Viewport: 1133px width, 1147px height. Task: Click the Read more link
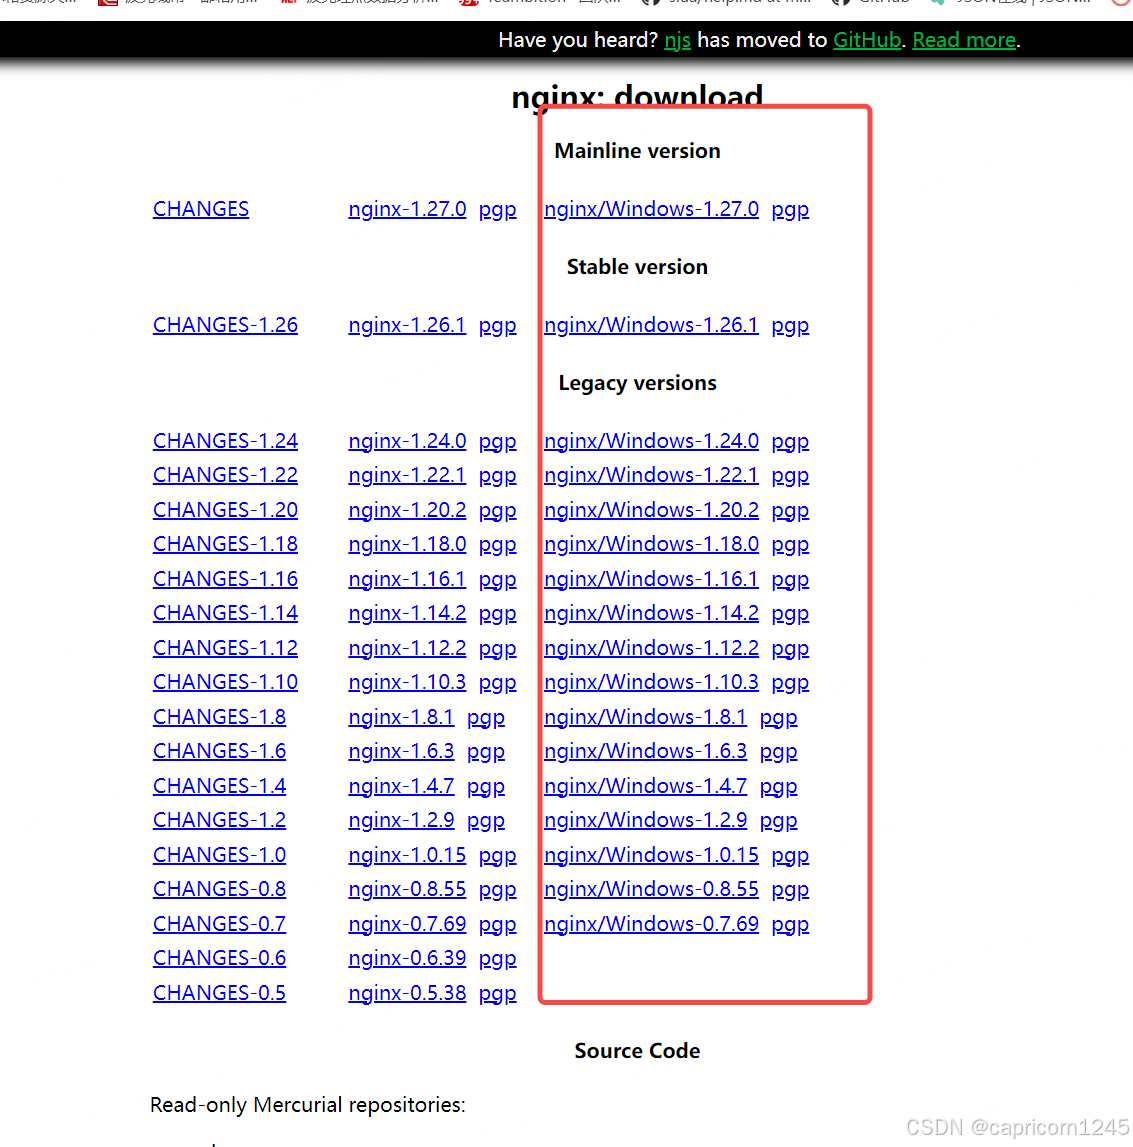[964, 40]
